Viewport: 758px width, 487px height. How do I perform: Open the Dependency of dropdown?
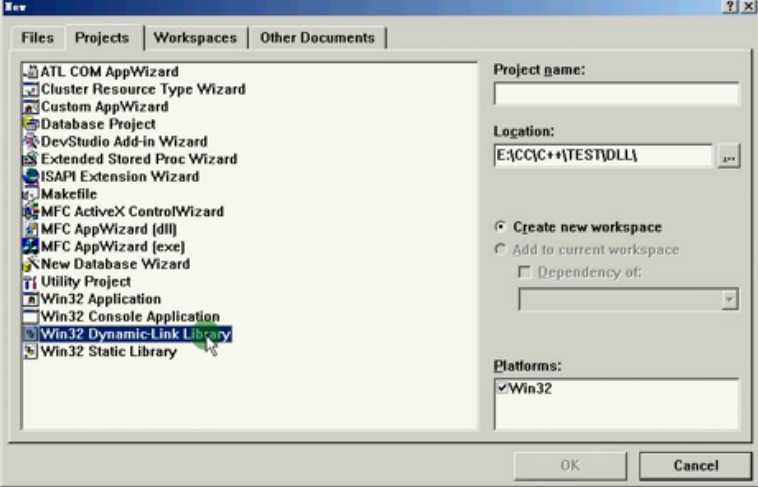click(x=729, y=299)
